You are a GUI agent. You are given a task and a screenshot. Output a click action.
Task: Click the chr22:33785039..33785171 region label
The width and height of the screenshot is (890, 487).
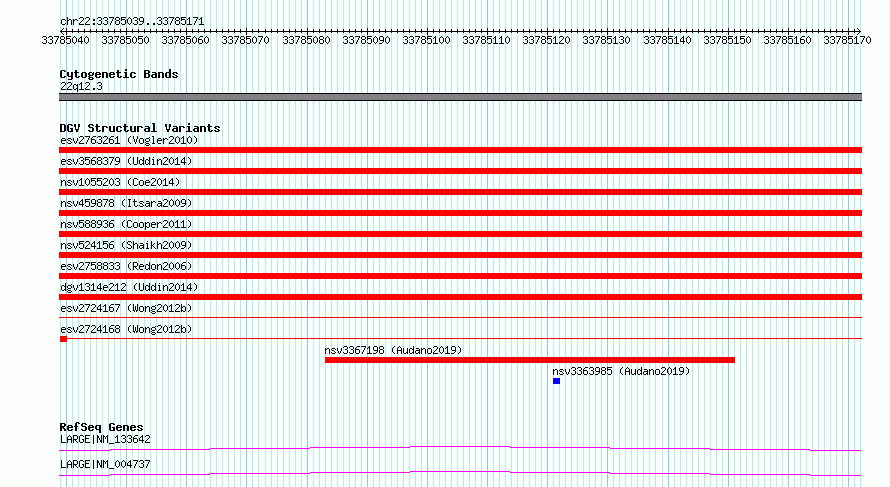tap(132, 21)
